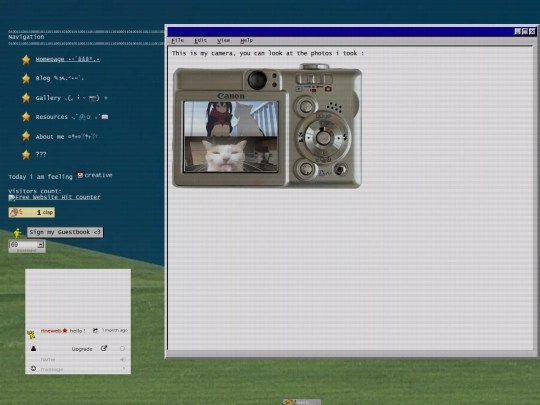Click the pop-out icon next to Upgrade
This screenshot has height=405, width=540.
(x=104, y=349)
